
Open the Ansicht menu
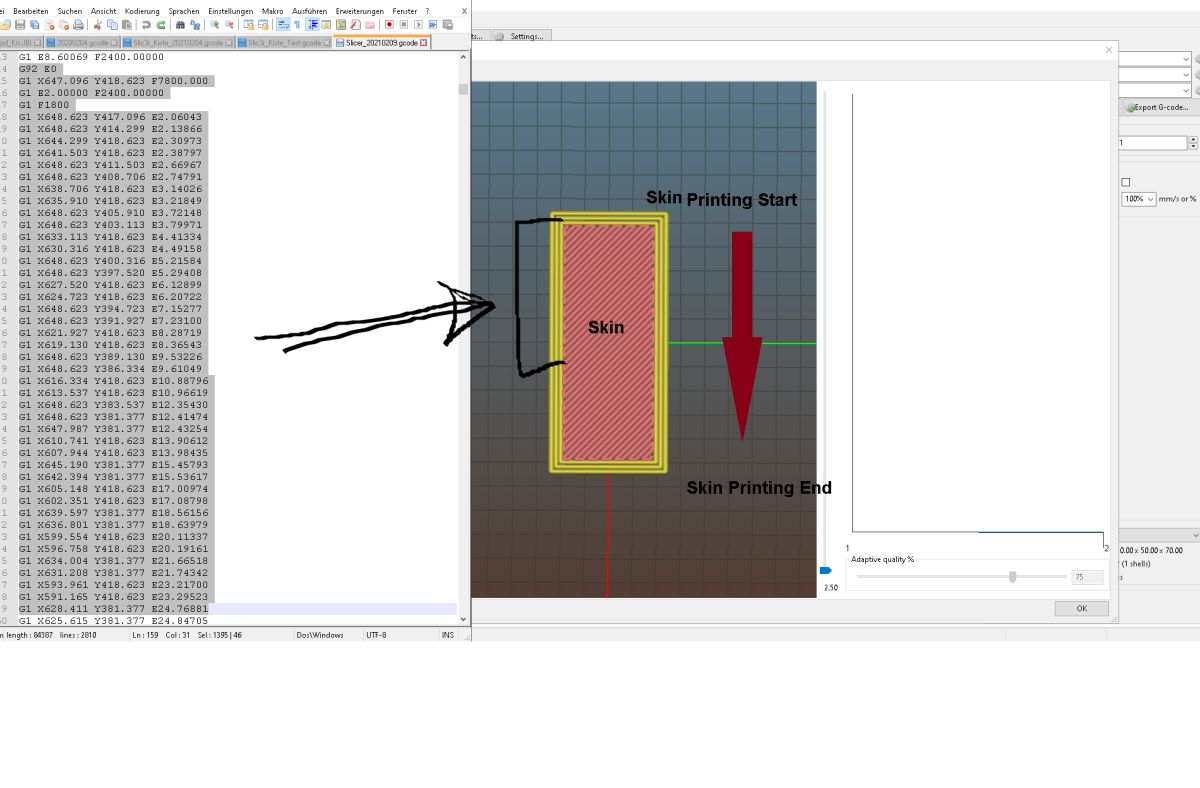coord(103,11)
